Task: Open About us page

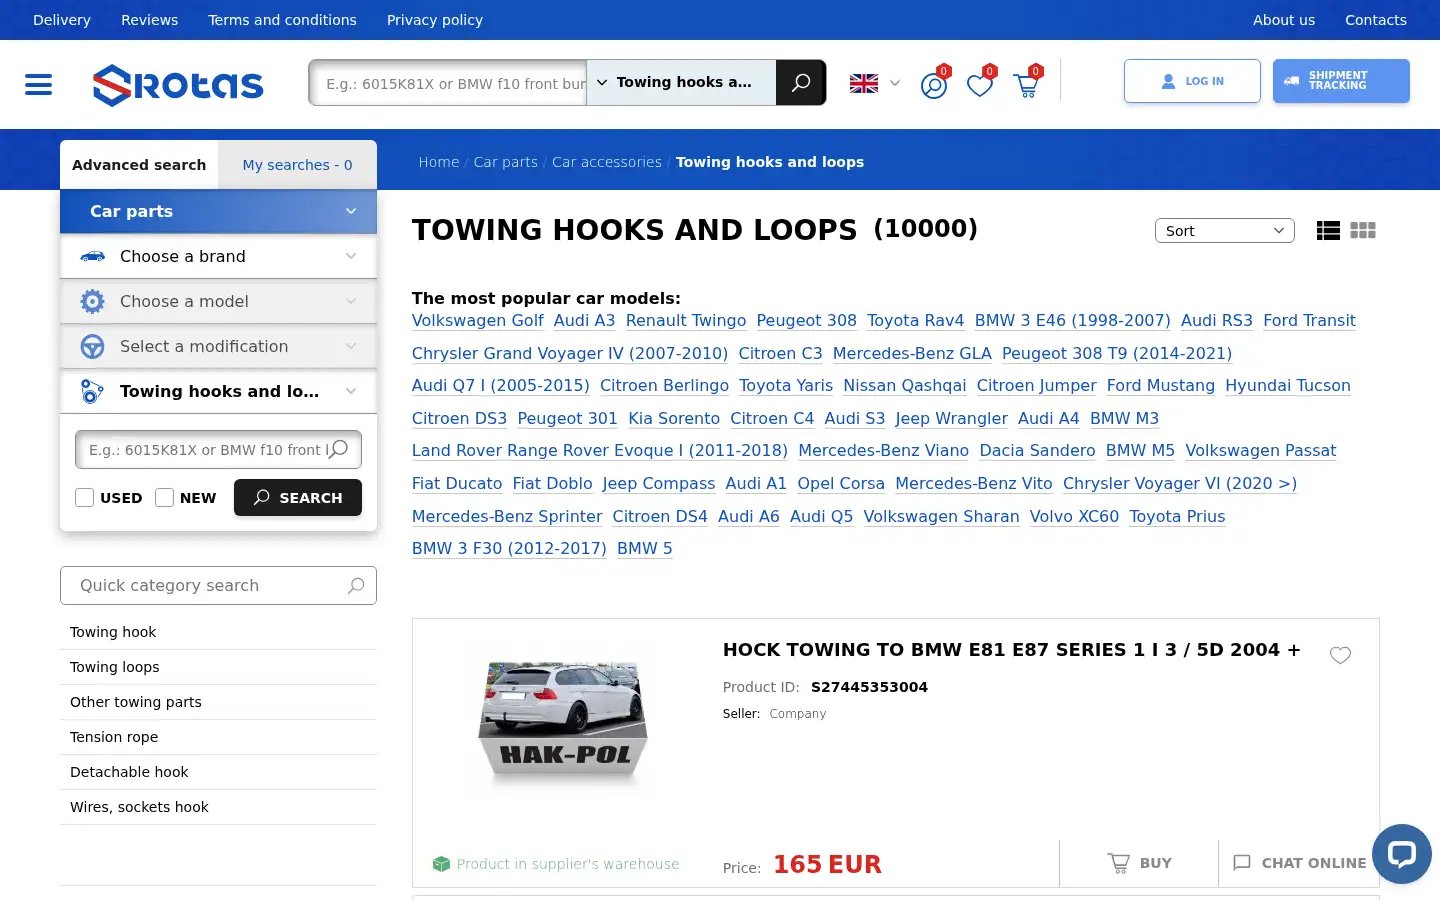Action: (1284, 20)
